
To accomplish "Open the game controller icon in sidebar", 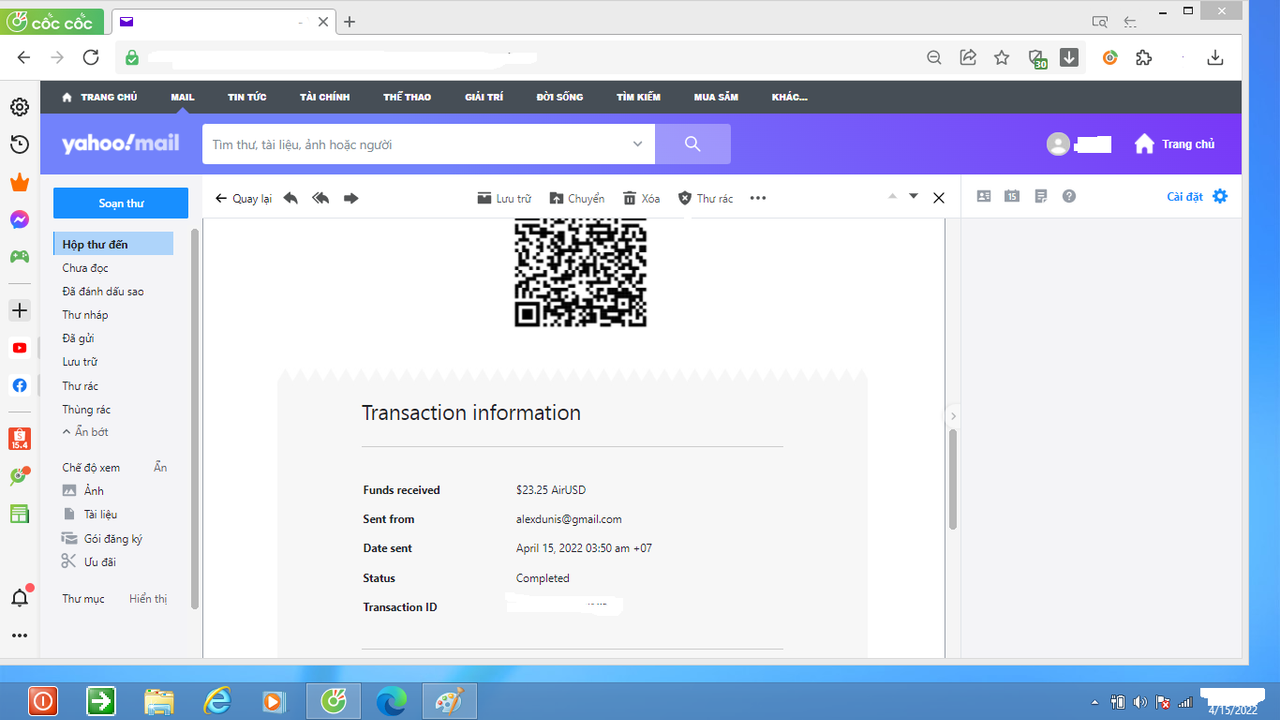I will [19, 257].
